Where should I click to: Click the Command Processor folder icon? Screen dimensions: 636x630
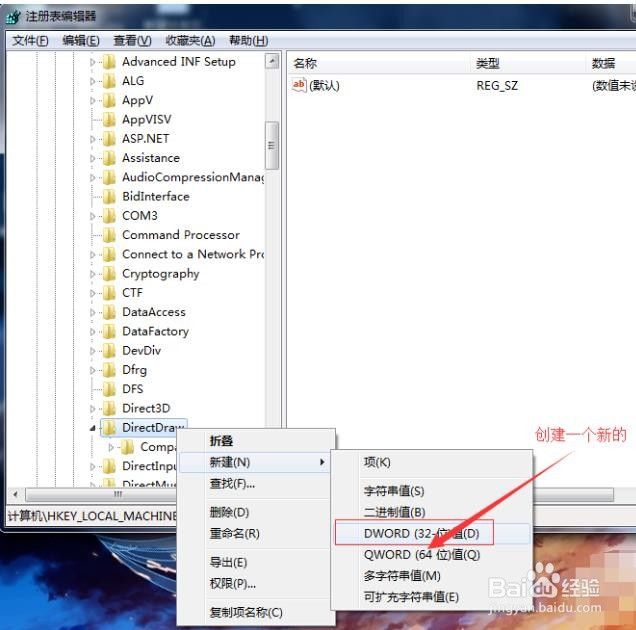tap(109, 235)
